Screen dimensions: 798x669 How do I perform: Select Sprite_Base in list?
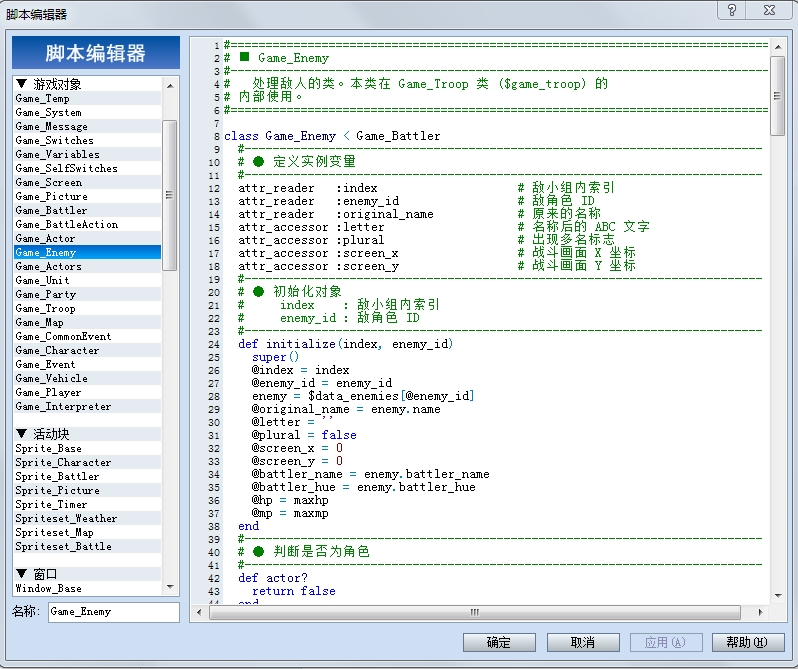[x=87, y=448]
